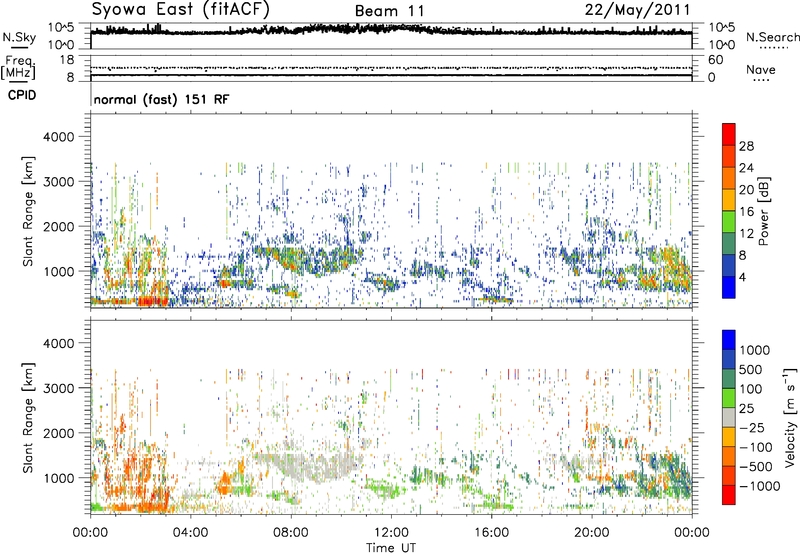Image resolution: width=800 pixels, height=554 pixels.
Task: Click the '04:00' time axis tick label
Action: [190, 533]
